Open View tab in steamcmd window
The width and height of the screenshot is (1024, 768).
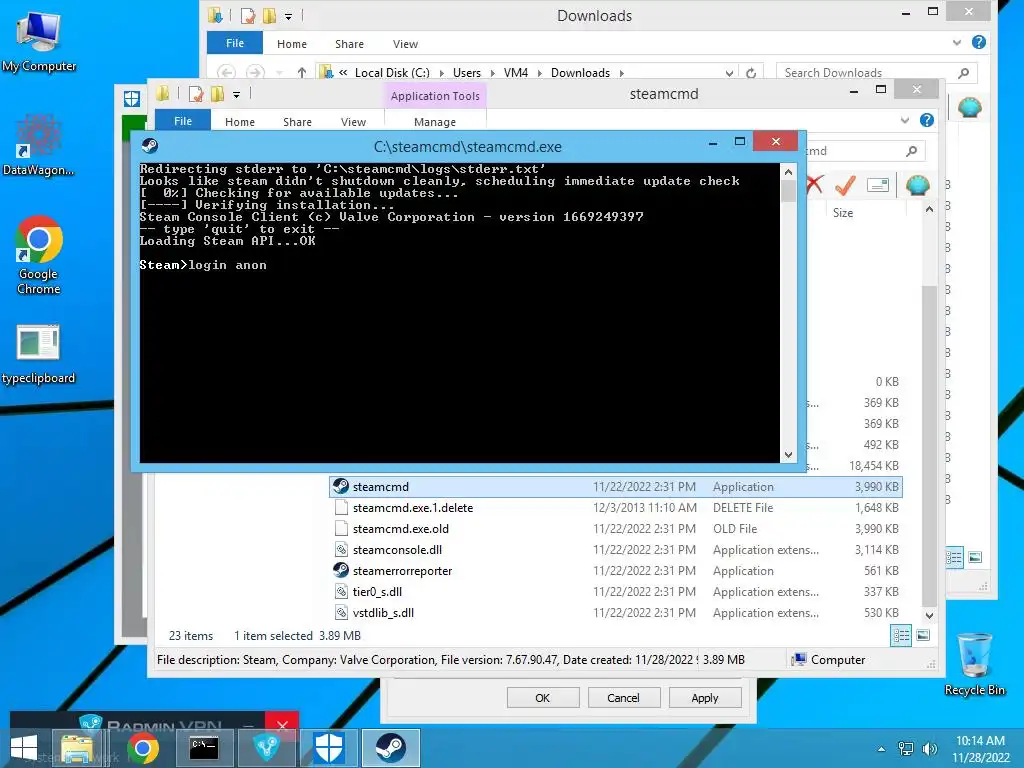pyautogui.click(x=353, y=122)
